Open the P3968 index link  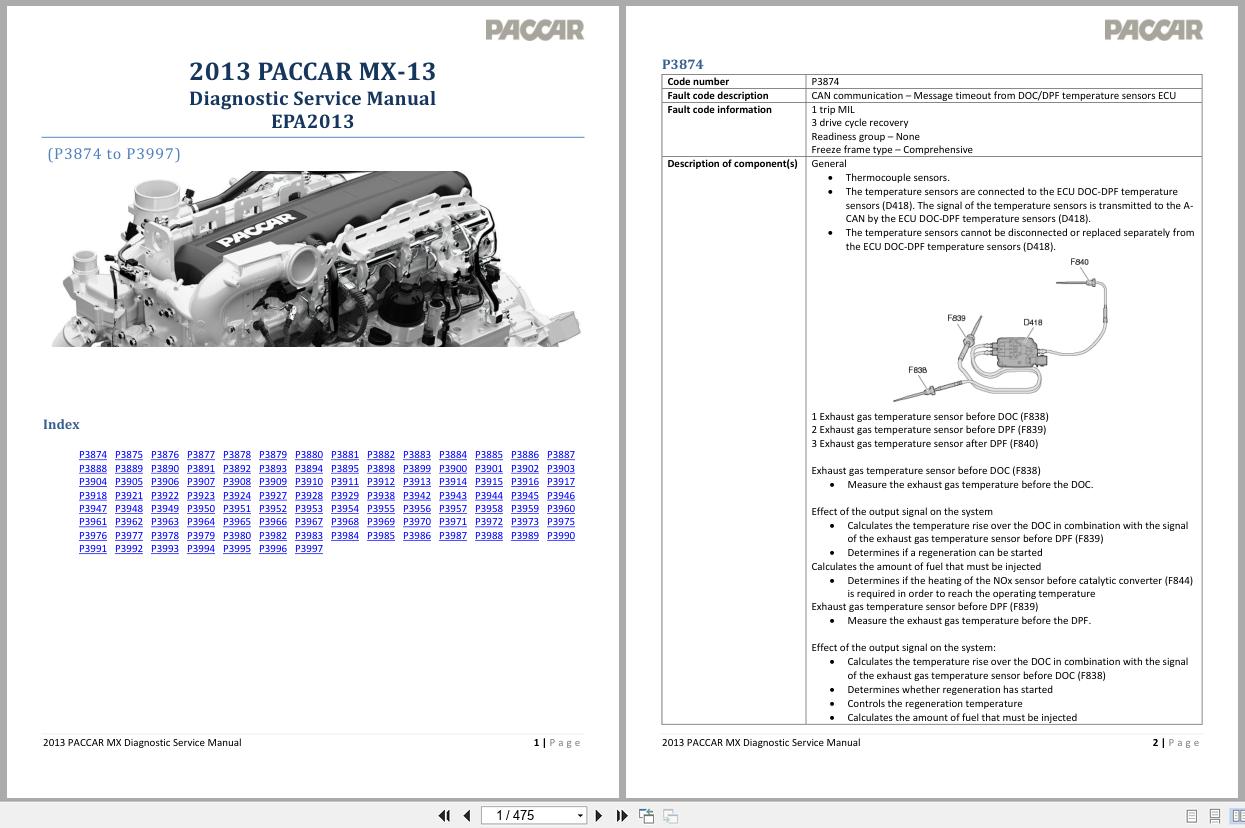345,522
